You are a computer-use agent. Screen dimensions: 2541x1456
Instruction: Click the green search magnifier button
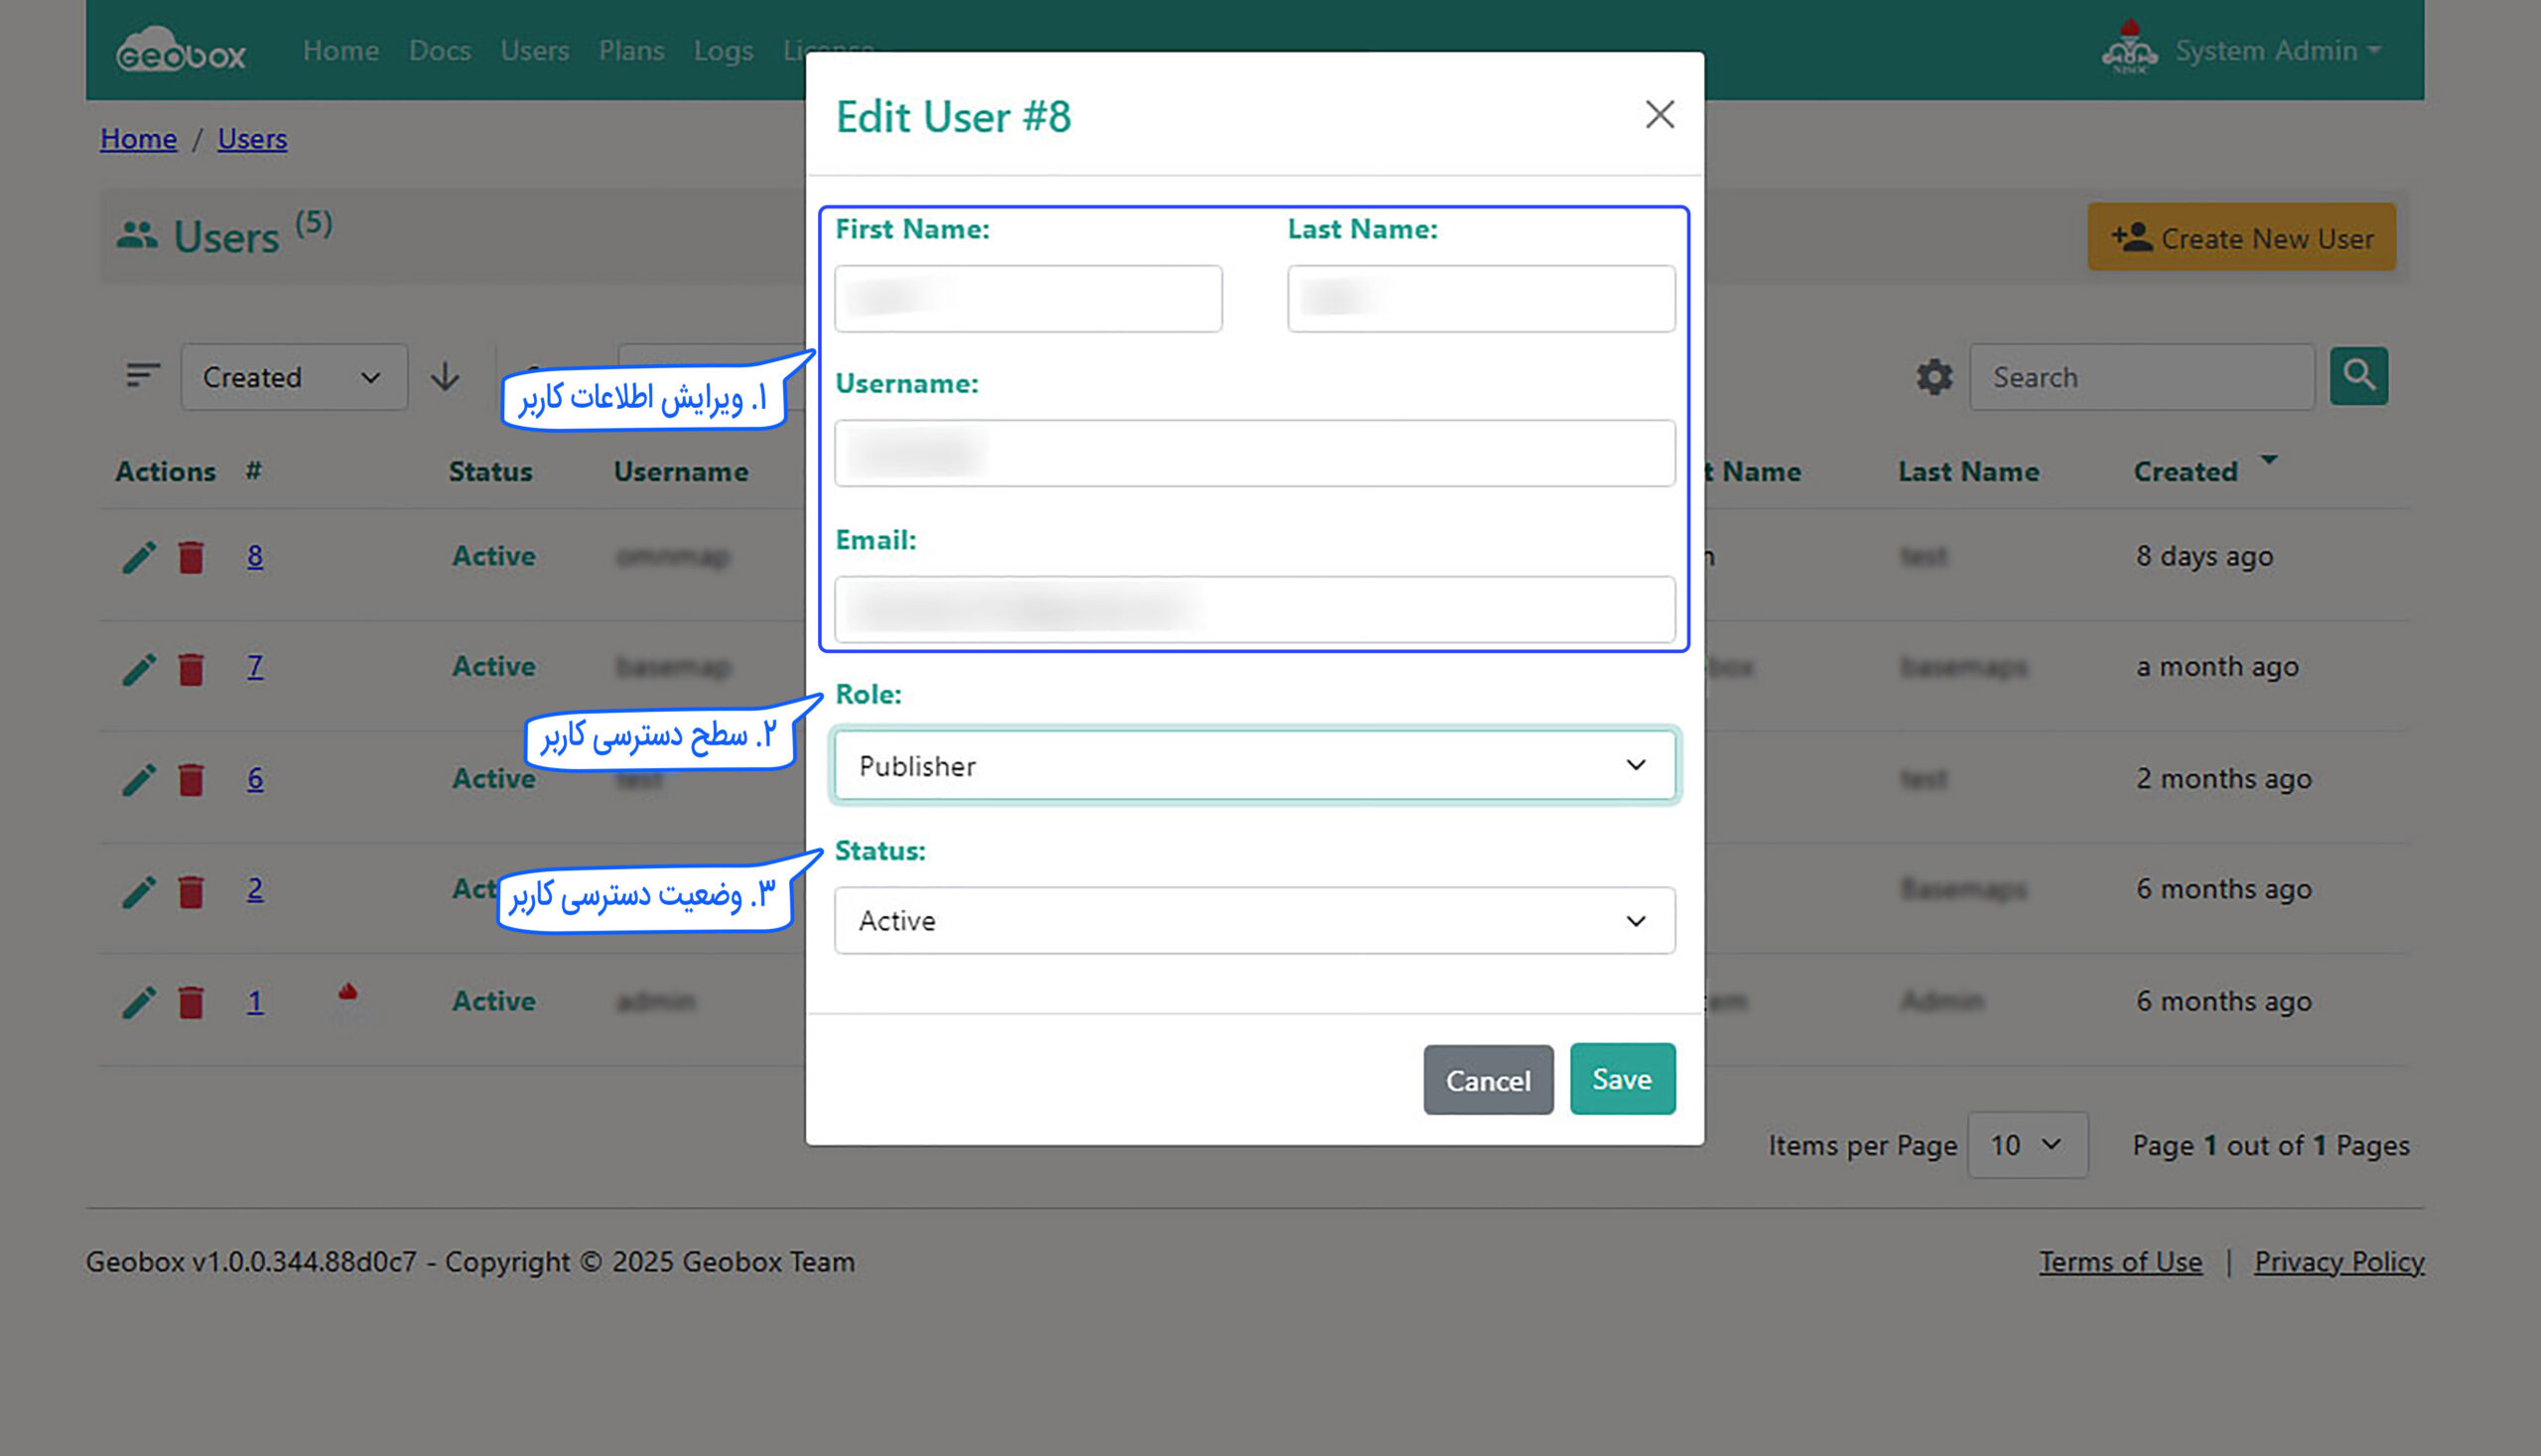[x=2358, y=376]
